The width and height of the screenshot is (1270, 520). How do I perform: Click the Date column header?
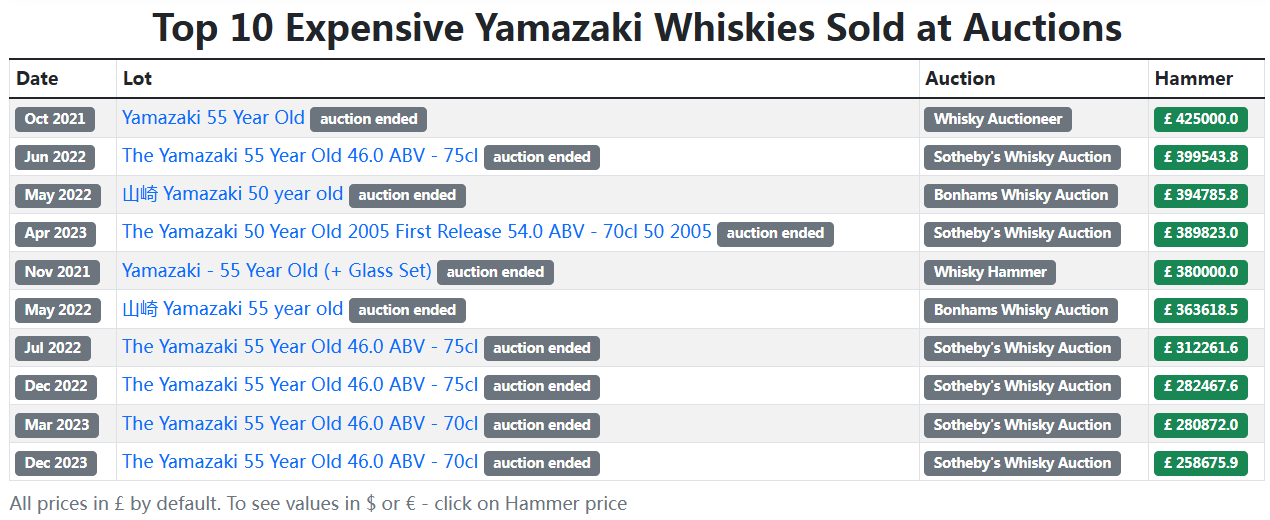tap(37, 78)
